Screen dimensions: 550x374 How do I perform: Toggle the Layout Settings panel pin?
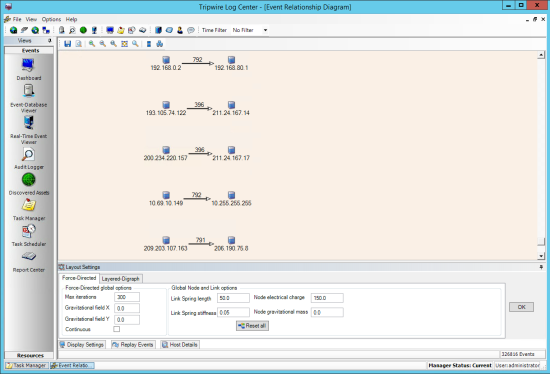(541, 267)
